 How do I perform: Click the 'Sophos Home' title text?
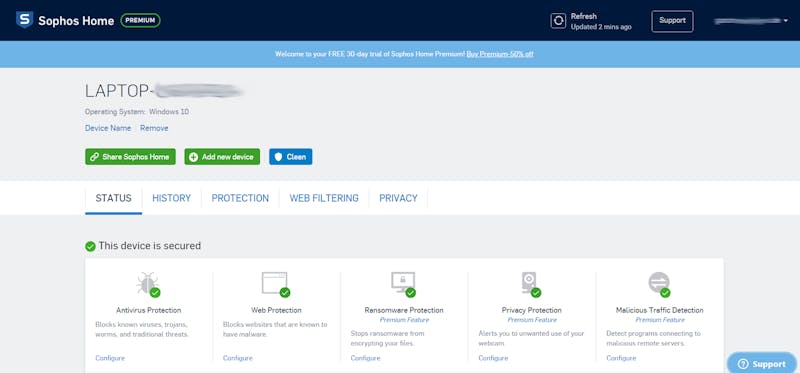76,21
